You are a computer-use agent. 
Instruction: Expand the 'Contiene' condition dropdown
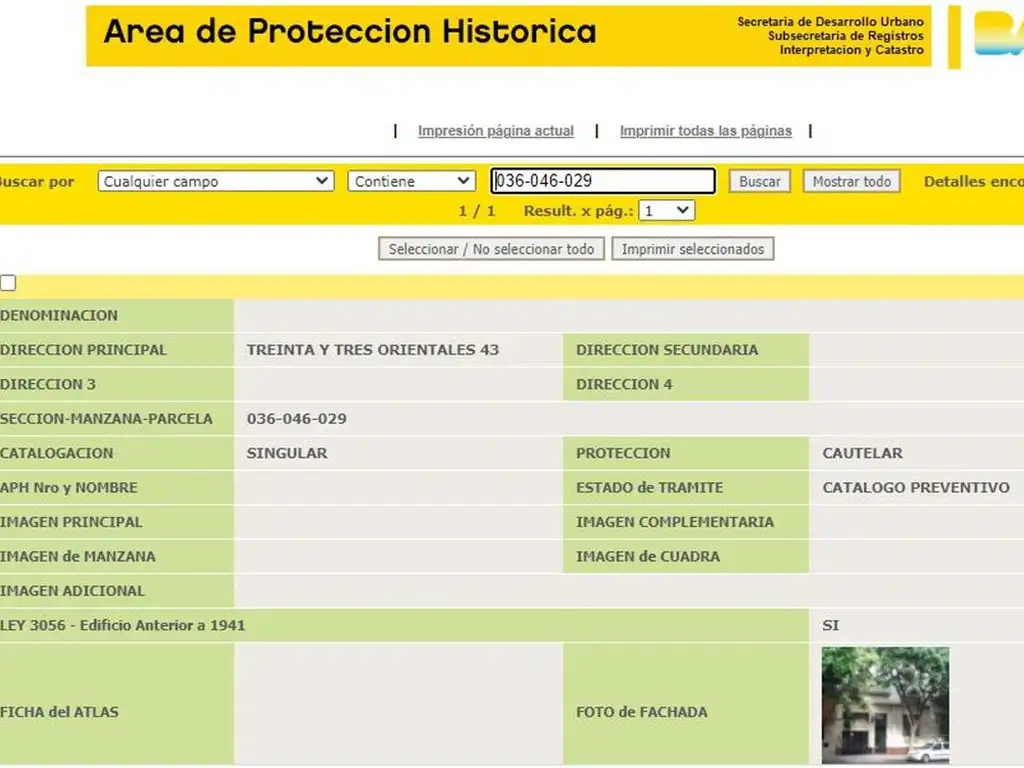pyautogui.click(x=411, y=181)
